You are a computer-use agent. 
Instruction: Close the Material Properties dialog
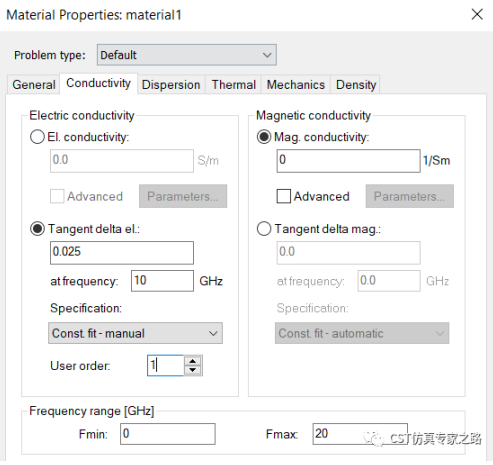click(x=477, y=14)
